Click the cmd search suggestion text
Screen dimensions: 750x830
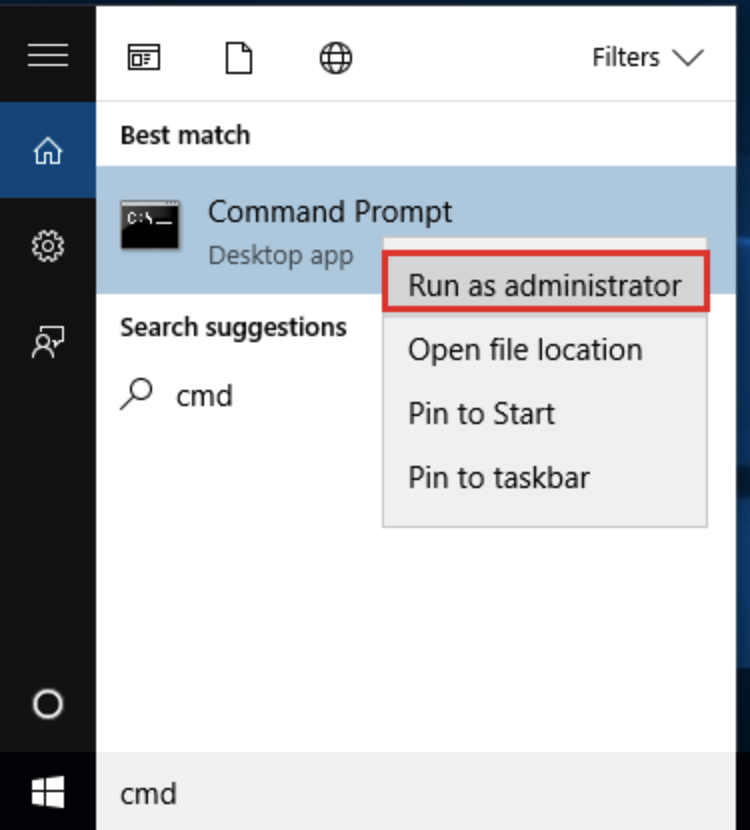pyautogui.click(x=204, y=396)
